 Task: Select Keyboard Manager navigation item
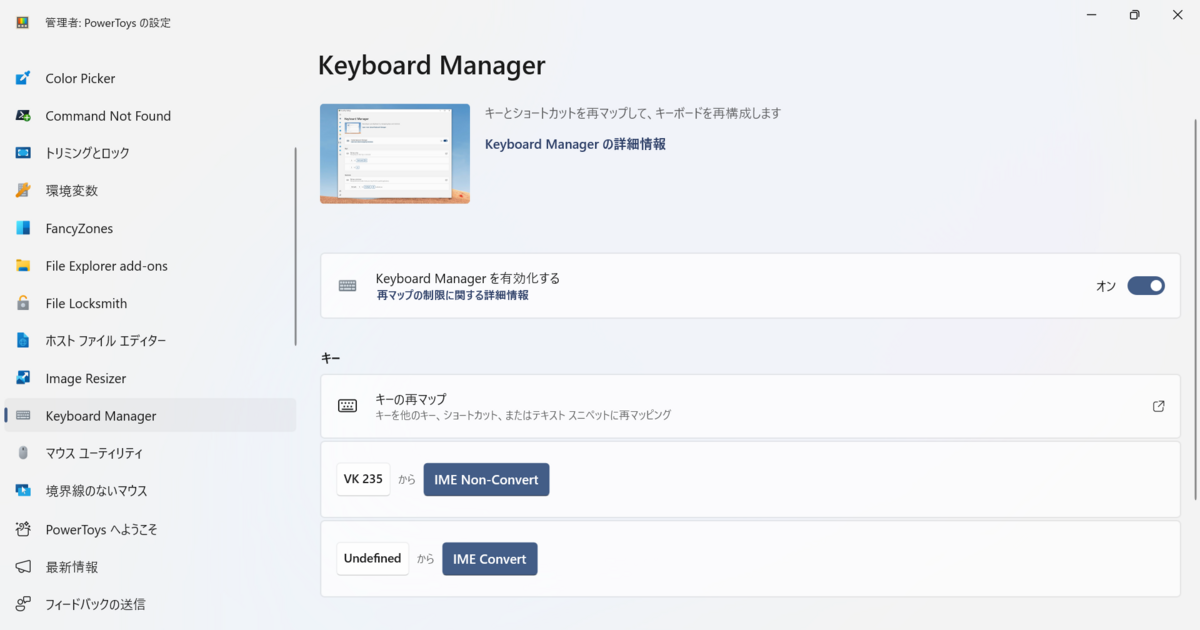(150, 416)
